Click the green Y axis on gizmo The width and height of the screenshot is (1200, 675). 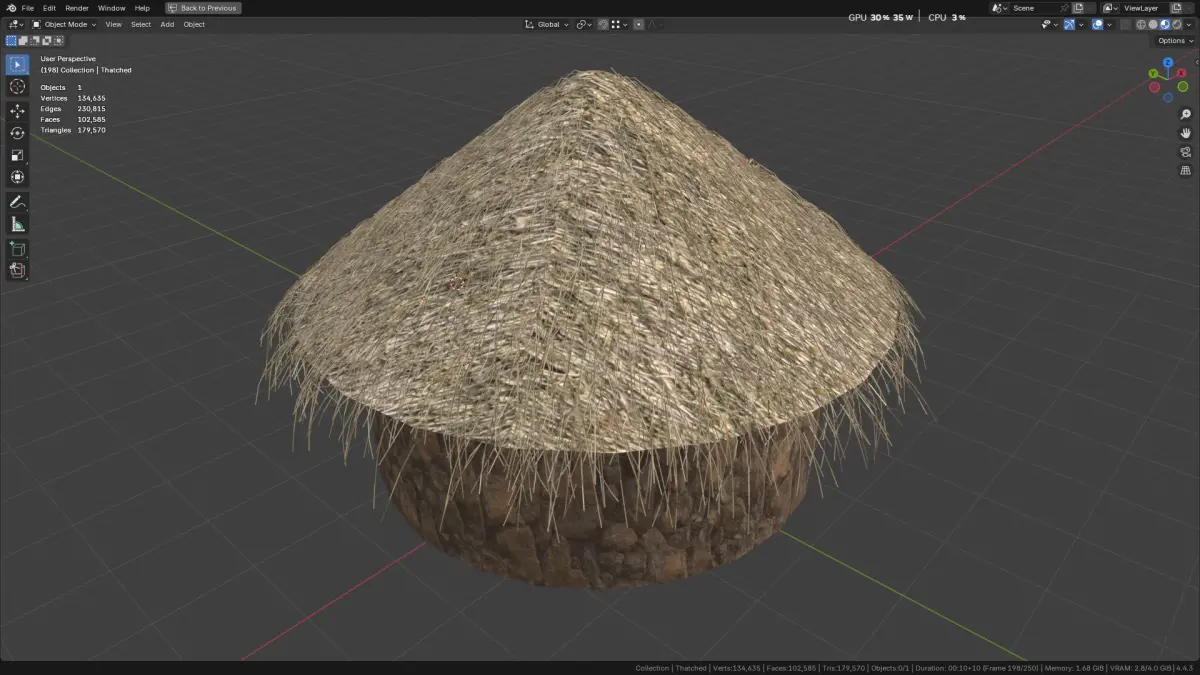coord(1154,73)
